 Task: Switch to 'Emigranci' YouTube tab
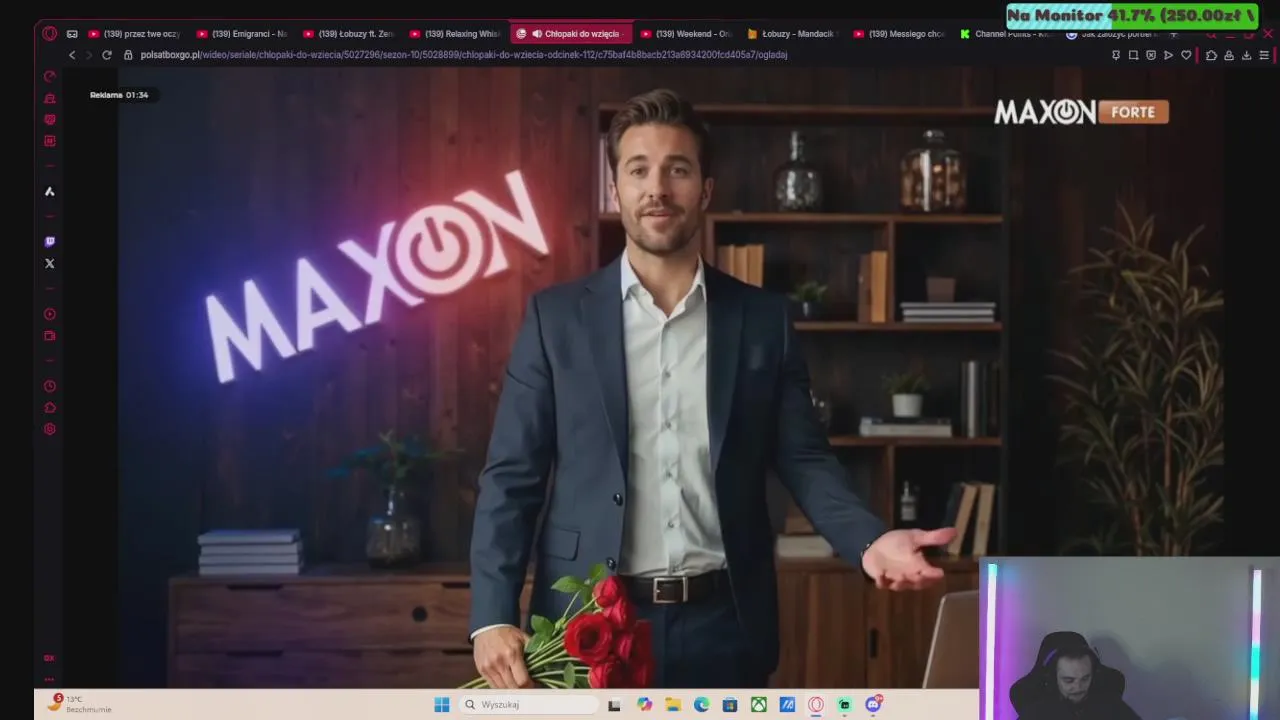tap(243, 34)
